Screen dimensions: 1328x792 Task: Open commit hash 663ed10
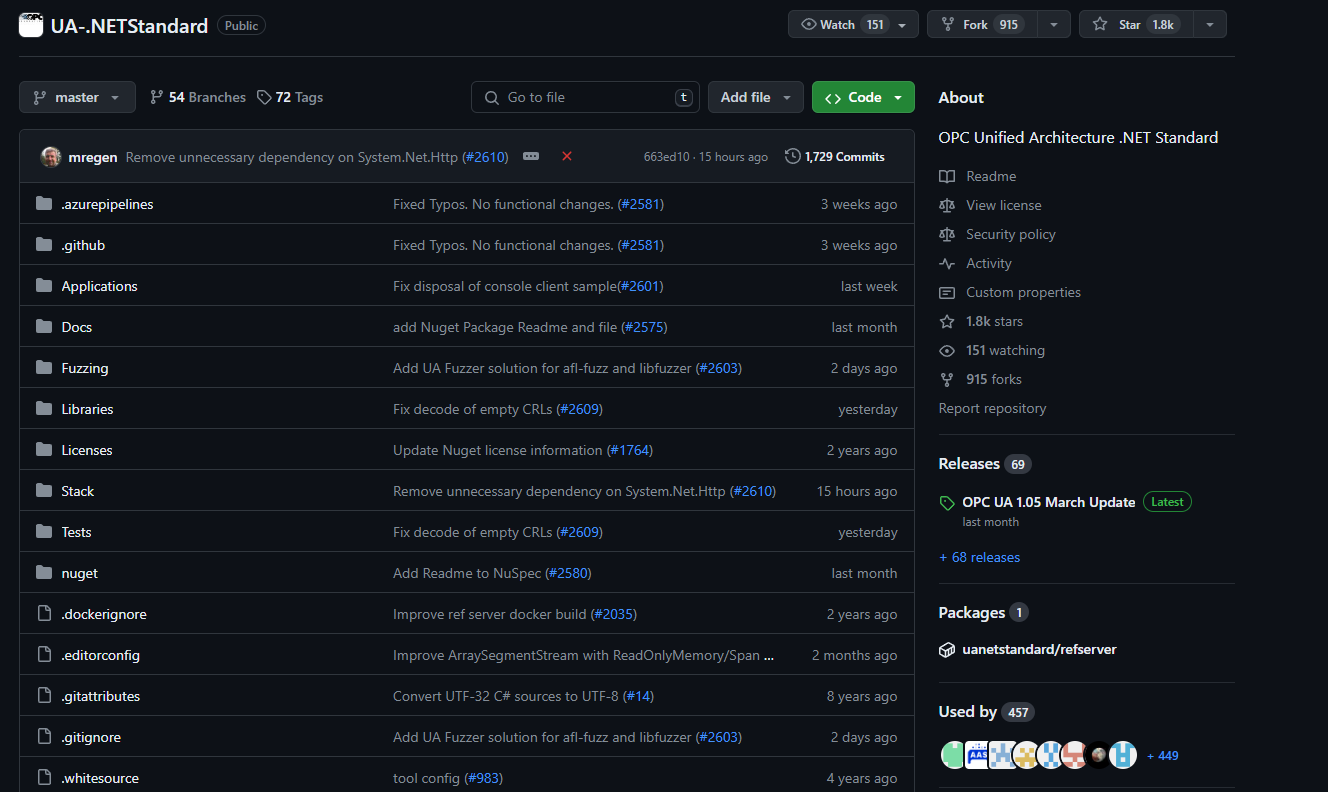click(666, 157)
